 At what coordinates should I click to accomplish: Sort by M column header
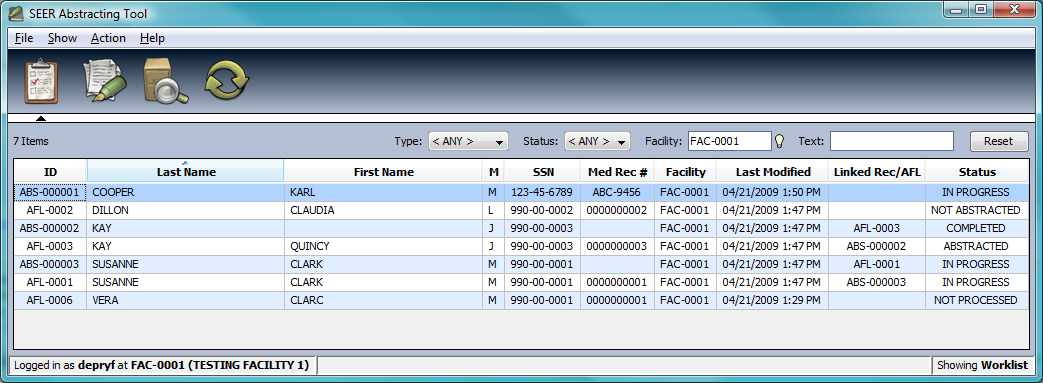494,172
